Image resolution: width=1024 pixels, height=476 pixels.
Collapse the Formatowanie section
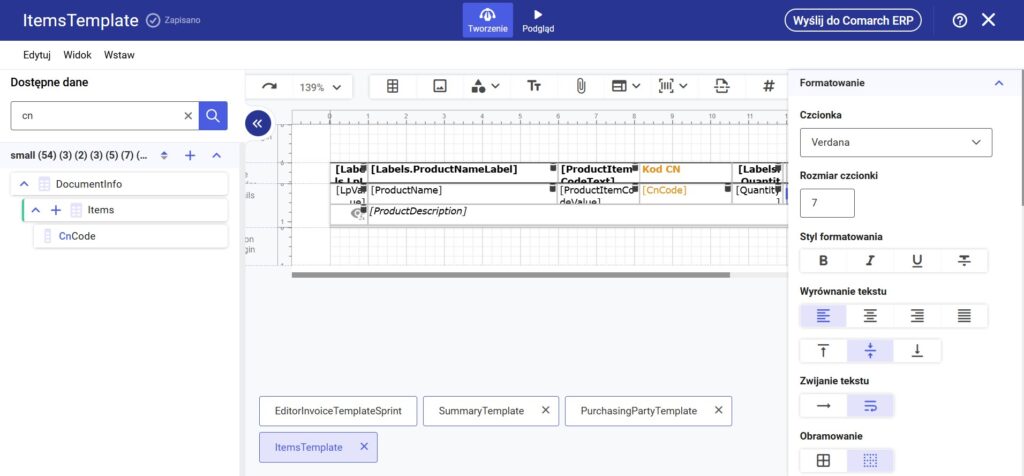point(998,83)
